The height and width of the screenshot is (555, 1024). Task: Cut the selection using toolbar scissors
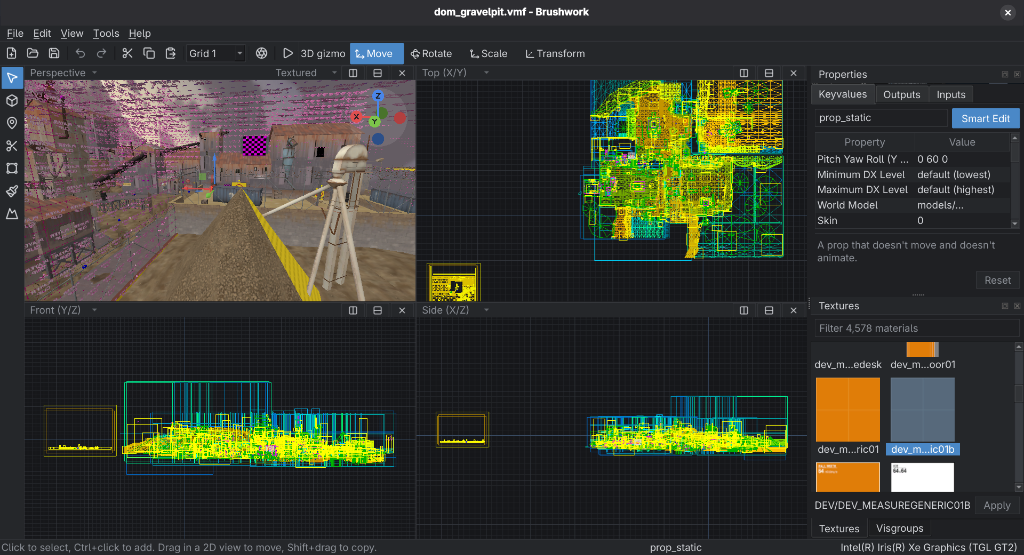pos(127,54)
